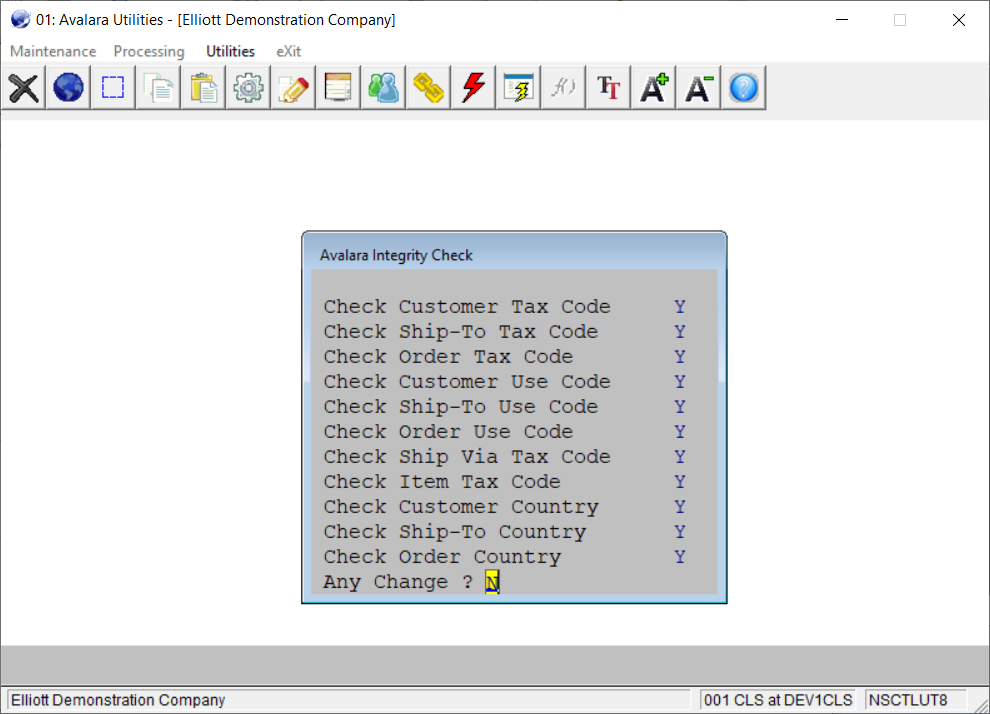The image size is (990, 714).
Task: Click the Y value for Check Item Tax Code
Action: [x=679, y=482]
